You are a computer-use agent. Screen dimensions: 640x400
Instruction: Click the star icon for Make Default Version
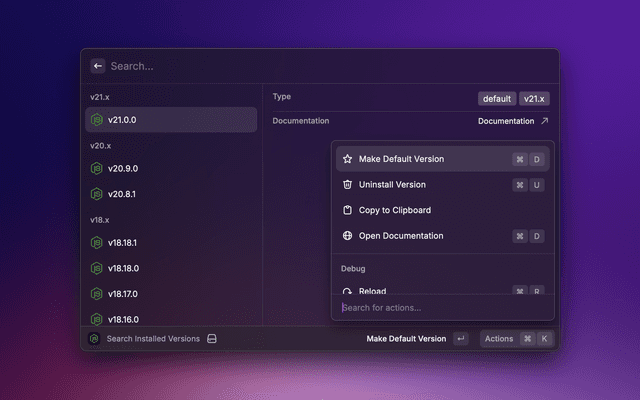click(347, 159)
